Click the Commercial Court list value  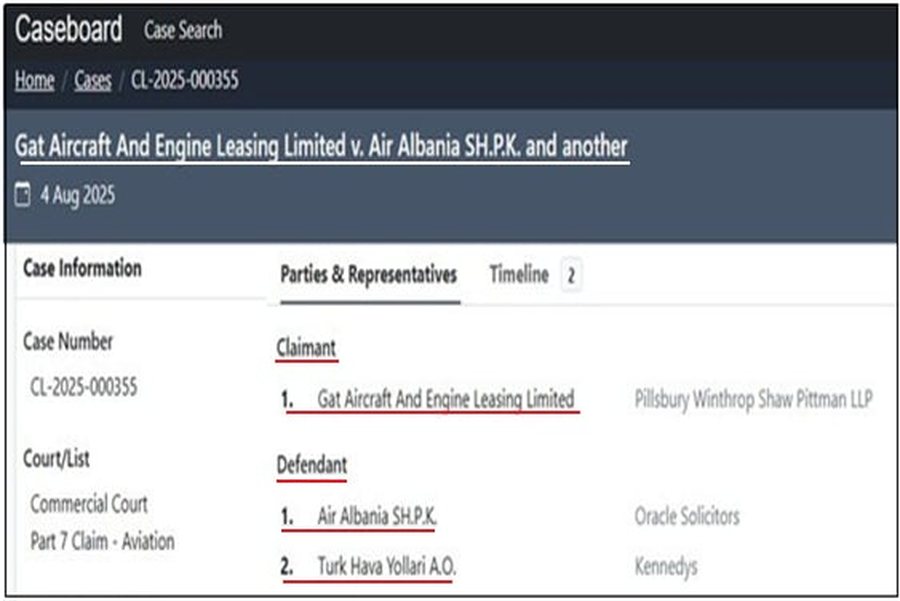coord(89,504)
